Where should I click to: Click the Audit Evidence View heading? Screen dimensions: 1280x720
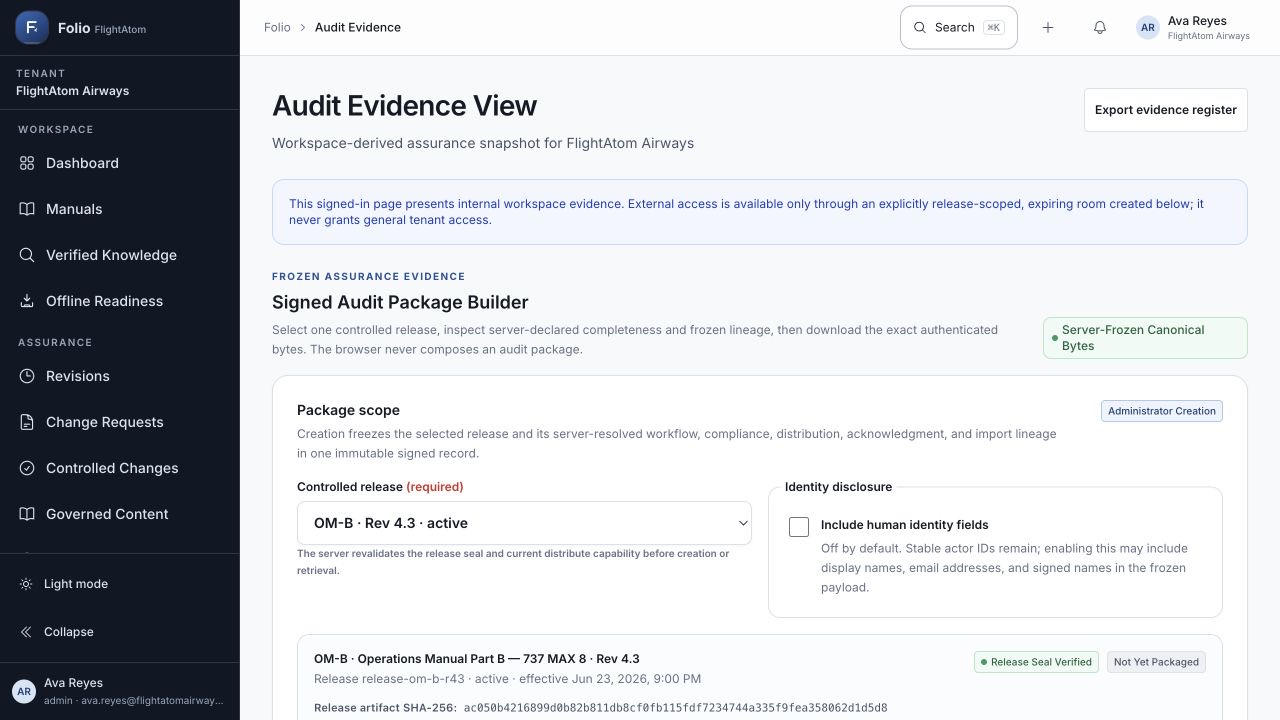(404, 106)
